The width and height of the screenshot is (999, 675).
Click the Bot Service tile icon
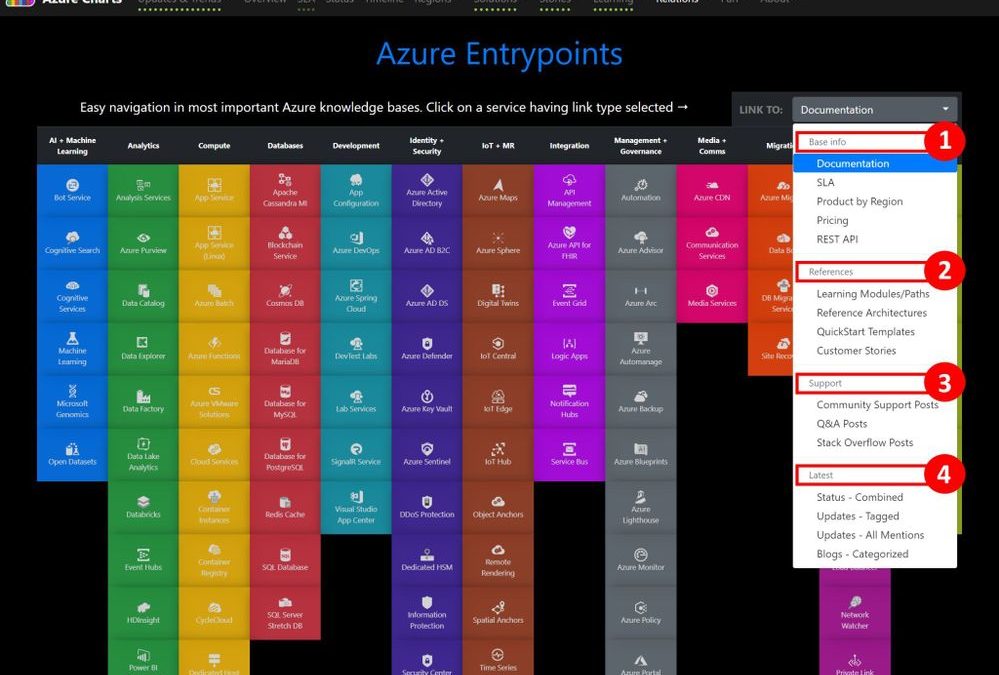click(x=72, y=184)
